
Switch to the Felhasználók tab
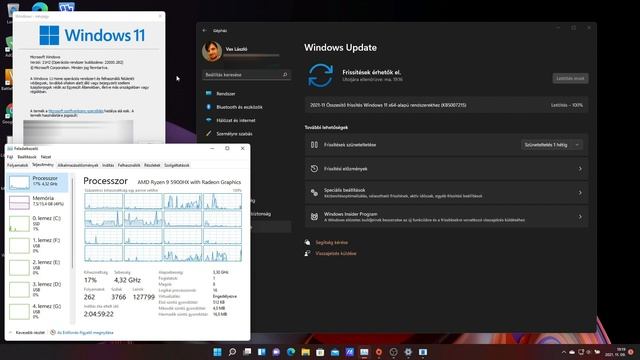coord(129,165)
